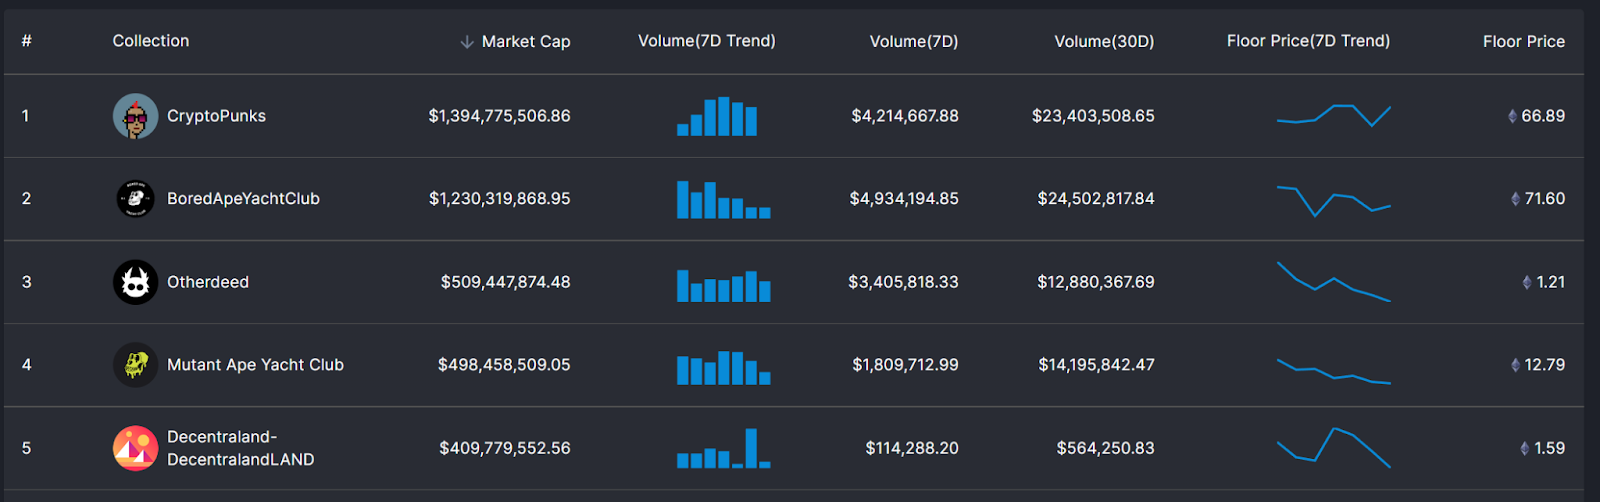Screen dimensions: 1600x502
Task: Open the CryptoPunks collection link
Action: tap(216, 116)
